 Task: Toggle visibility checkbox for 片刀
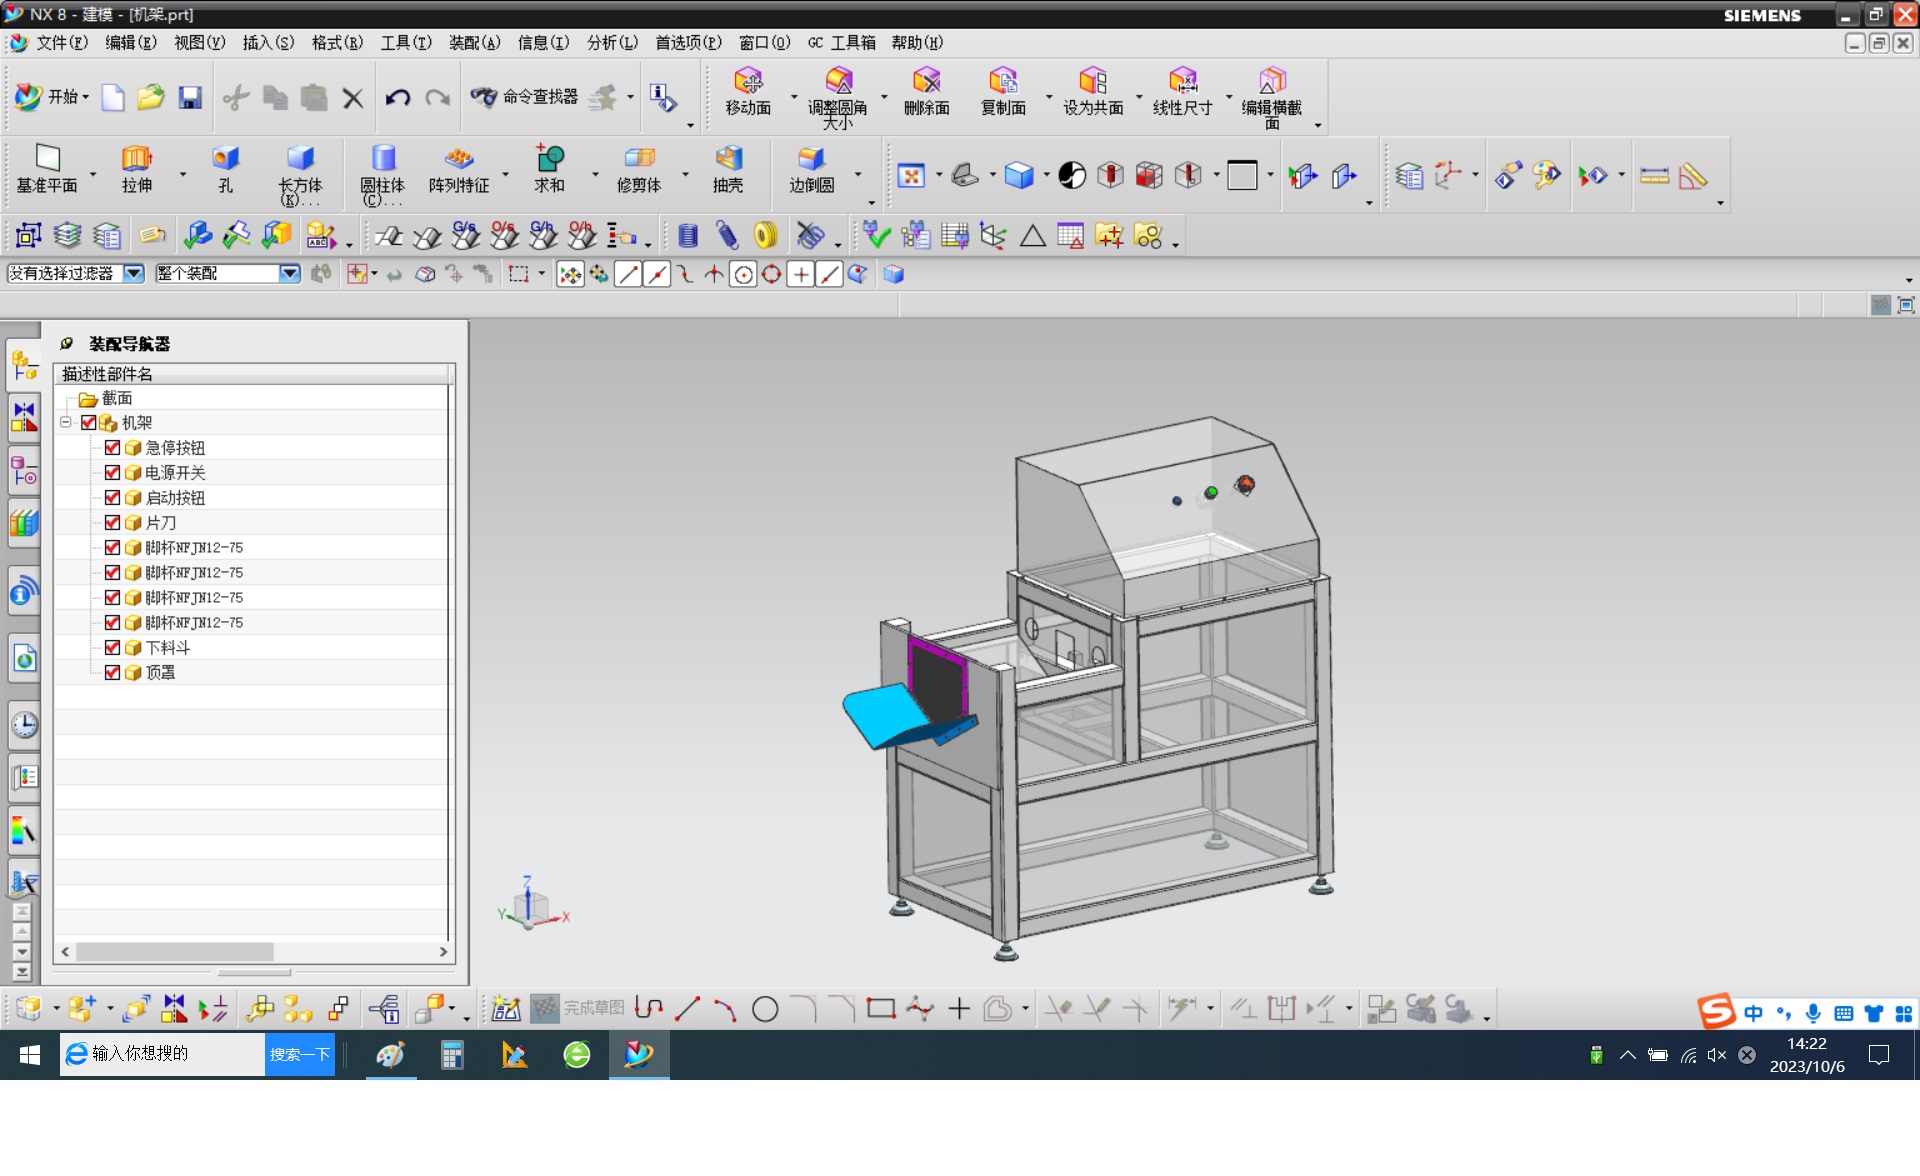pyautogui.click(x=112, y=523)
